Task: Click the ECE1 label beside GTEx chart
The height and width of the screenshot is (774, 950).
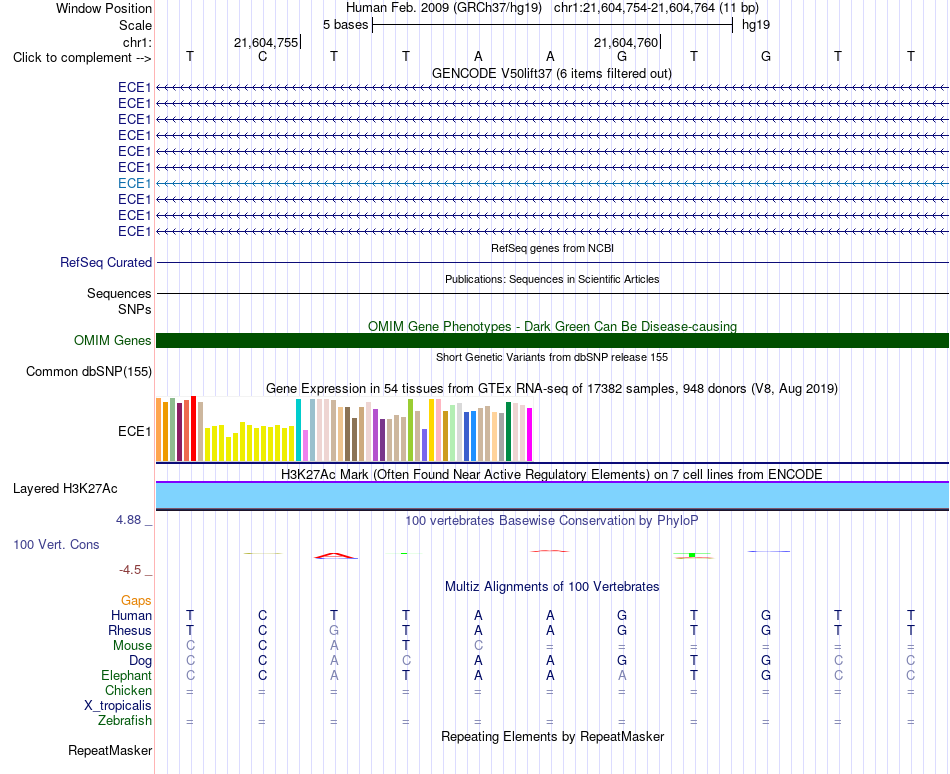Action: [x=135, y=431]
